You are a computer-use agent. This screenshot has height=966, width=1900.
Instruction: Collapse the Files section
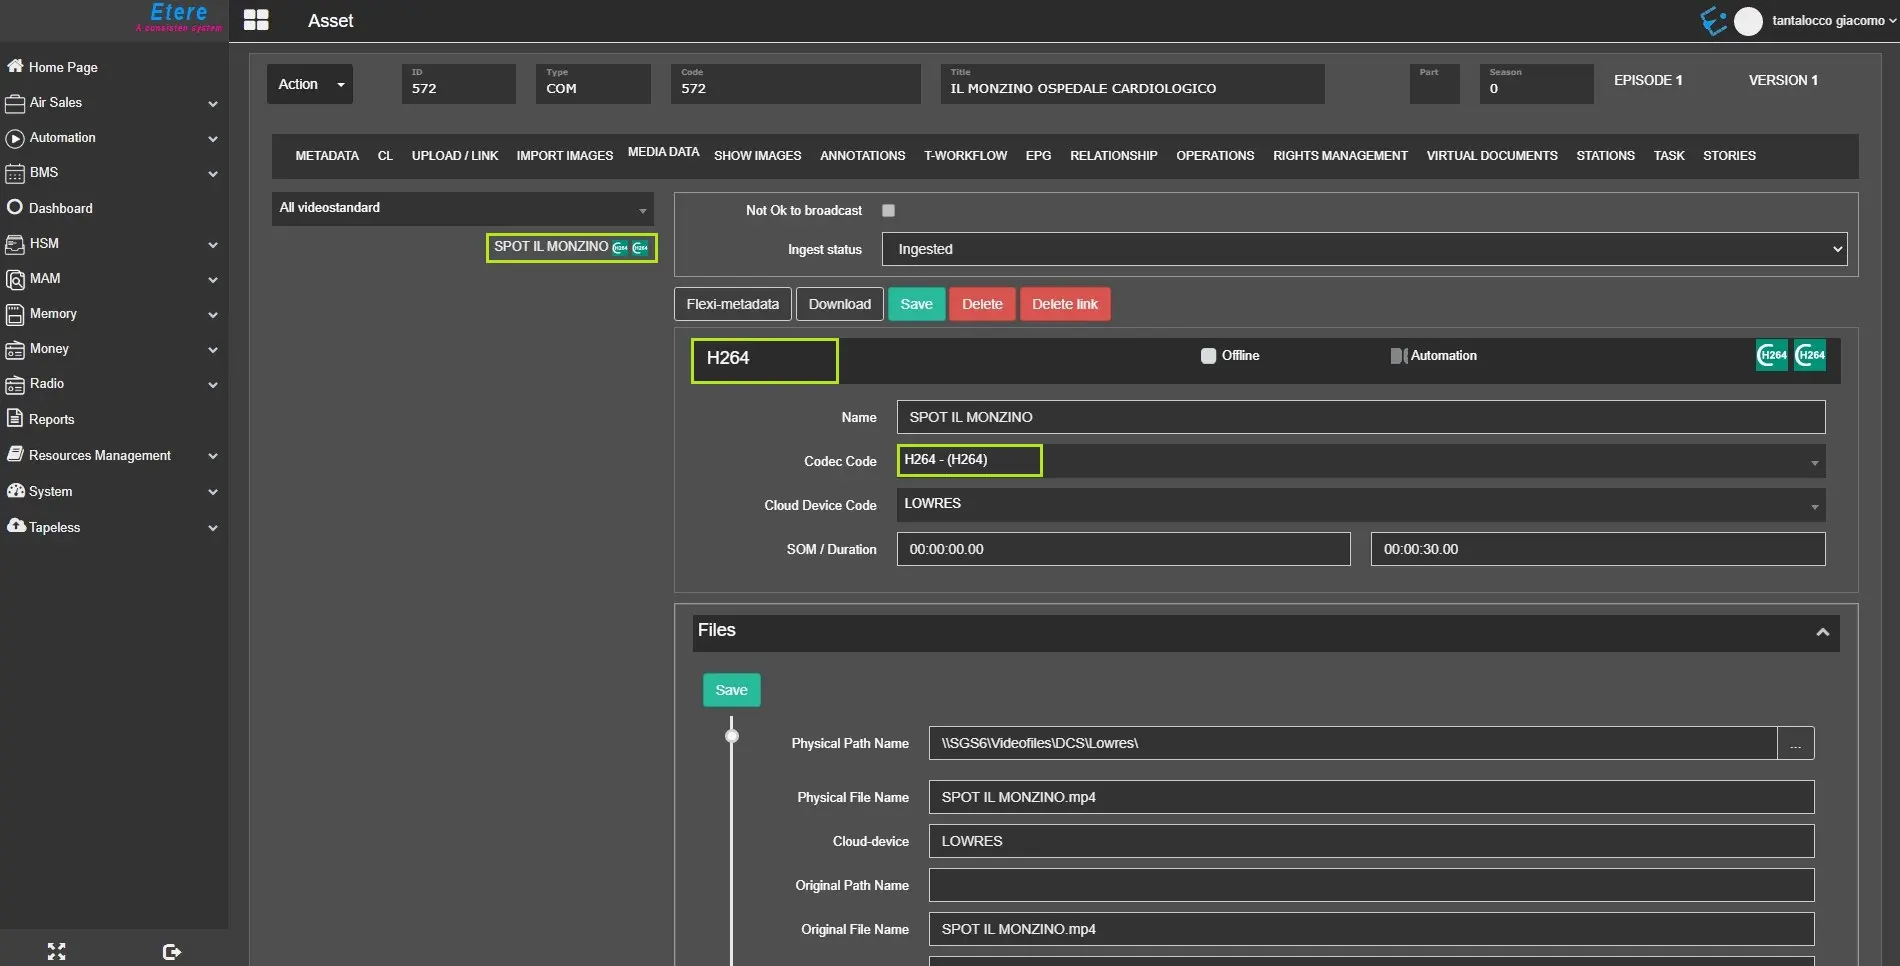point(1821,632)
